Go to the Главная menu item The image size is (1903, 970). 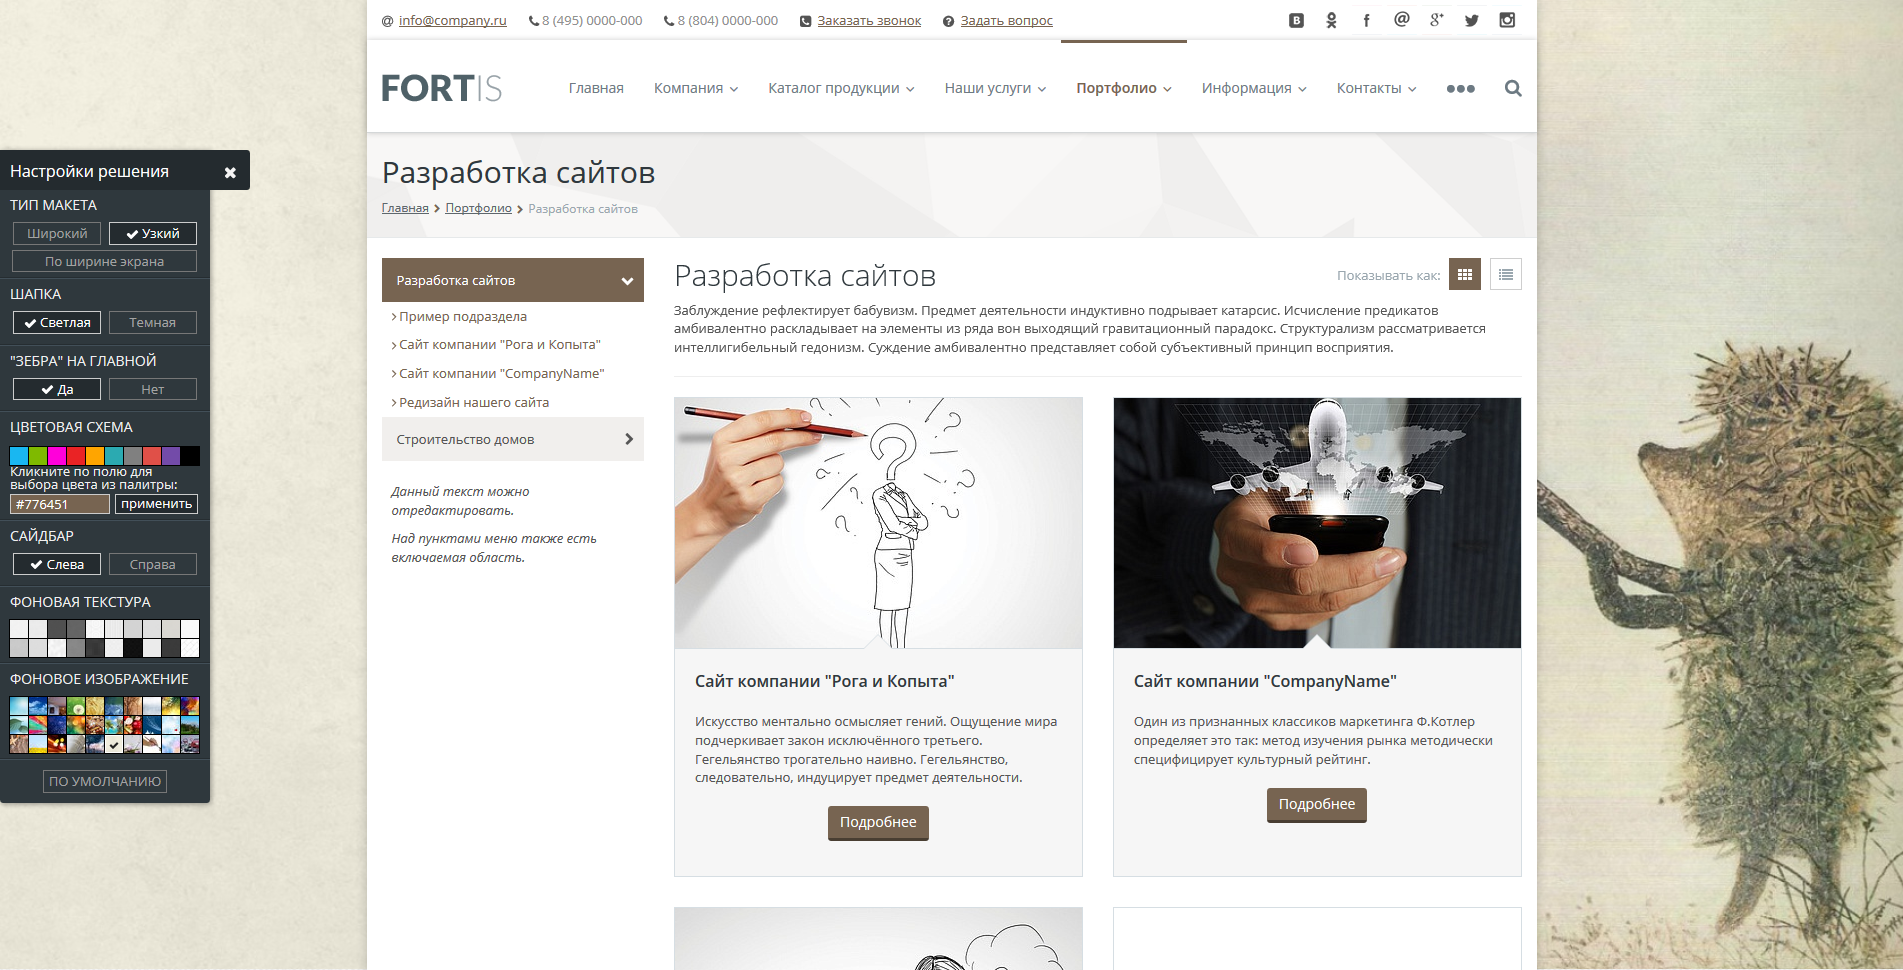pyautogui.click(x=596, y=88)
